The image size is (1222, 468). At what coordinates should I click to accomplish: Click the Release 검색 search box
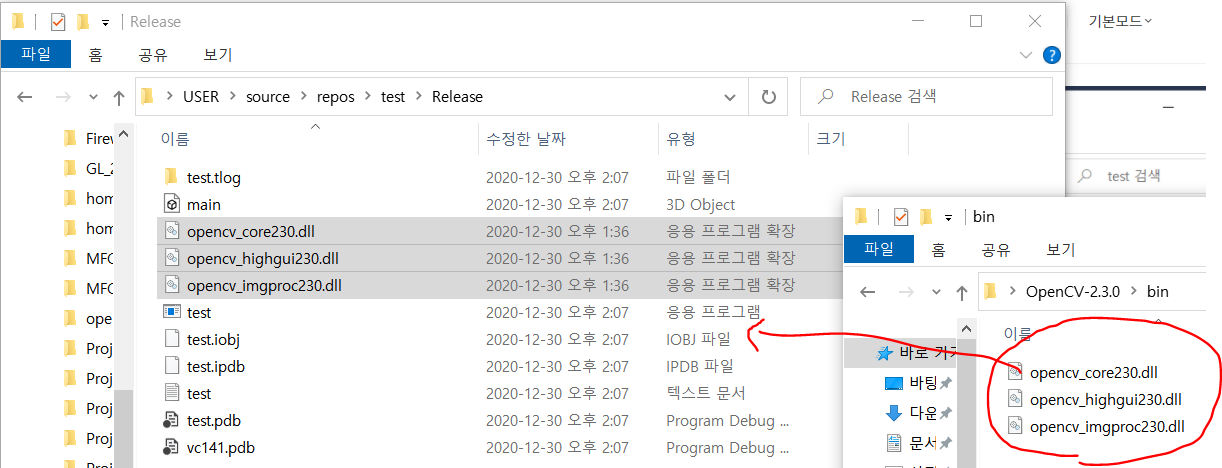coord(926,97)
